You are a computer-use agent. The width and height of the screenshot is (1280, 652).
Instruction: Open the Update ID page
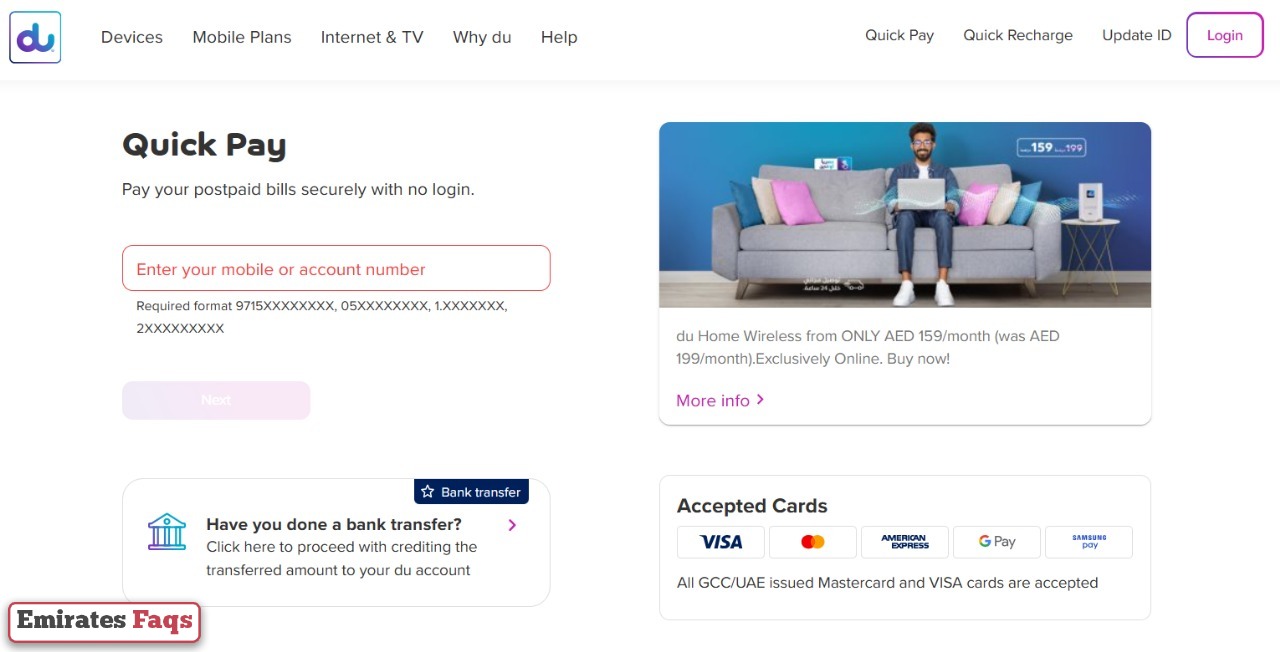point(1136,35)
